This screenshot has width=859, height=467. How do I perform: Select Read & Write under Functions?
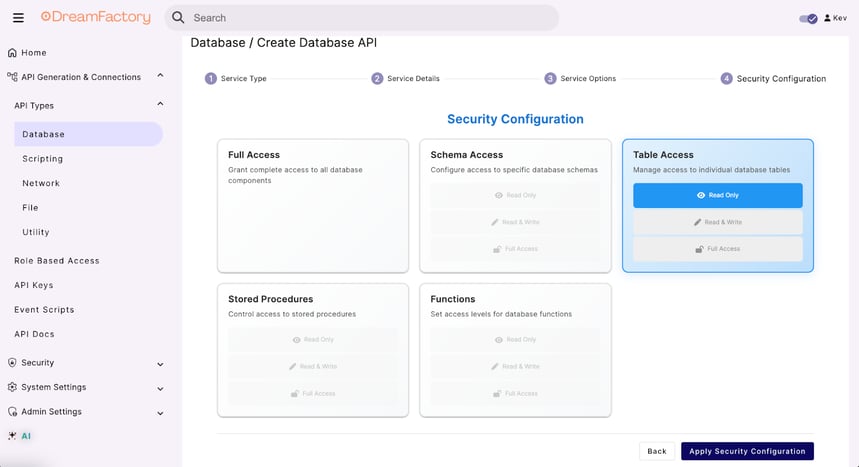(x=515, y=366)
